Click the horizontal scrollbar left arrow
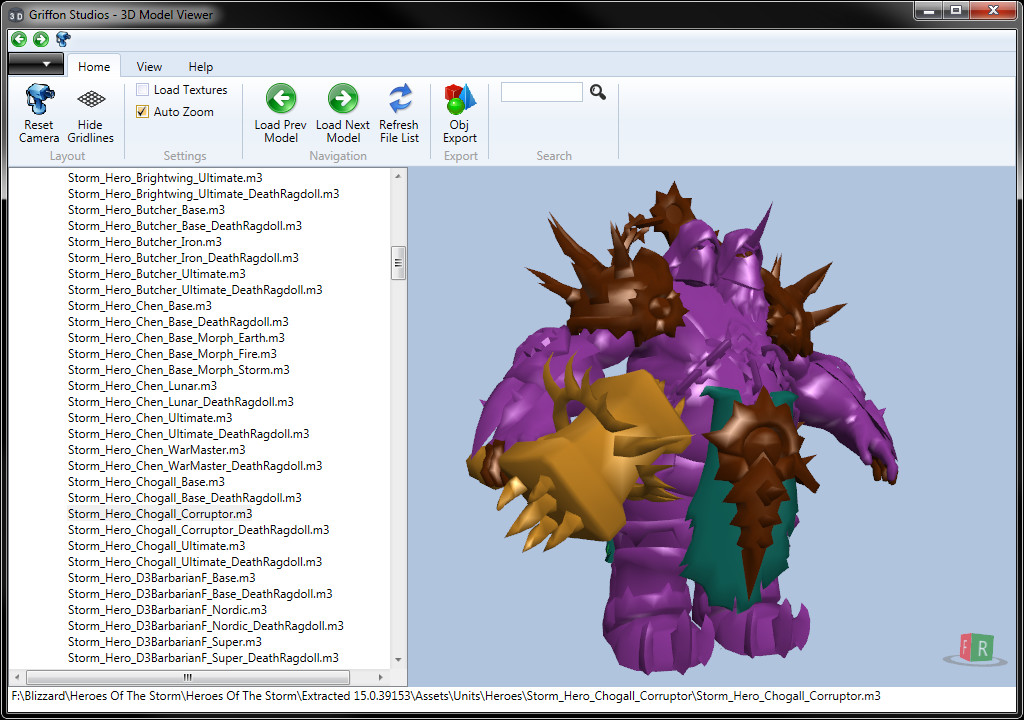1024x720 pixels. [x=17, y=677]
